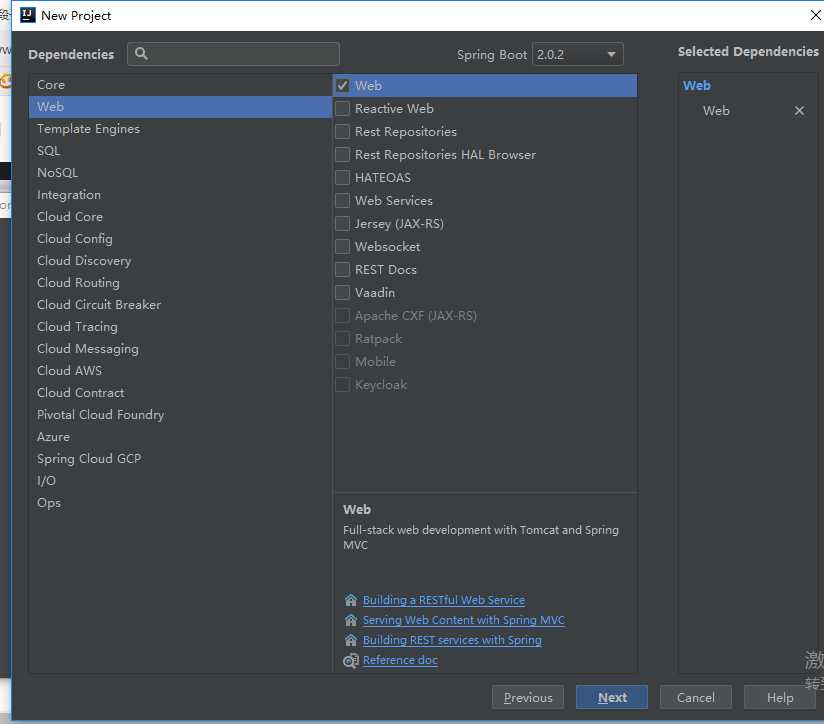Select the Integration category
Image resolution: width=824 pixels, height=724 pixels.
point(180,195)
